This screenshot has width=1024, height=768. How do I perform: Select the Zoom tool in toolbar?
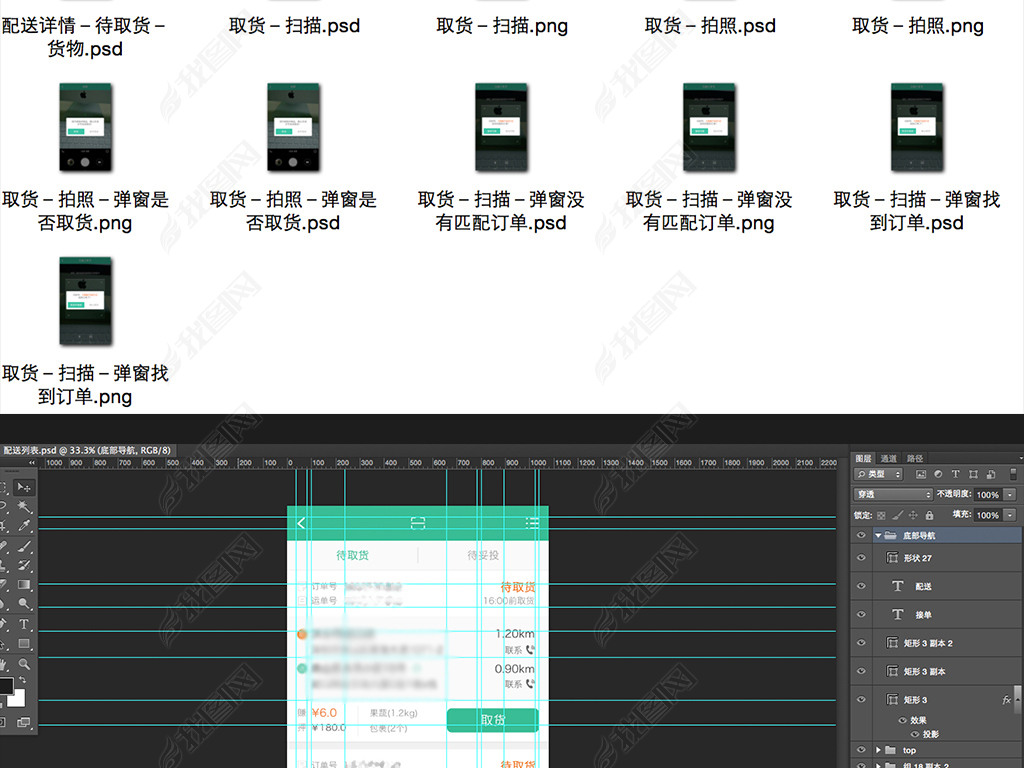24,664
